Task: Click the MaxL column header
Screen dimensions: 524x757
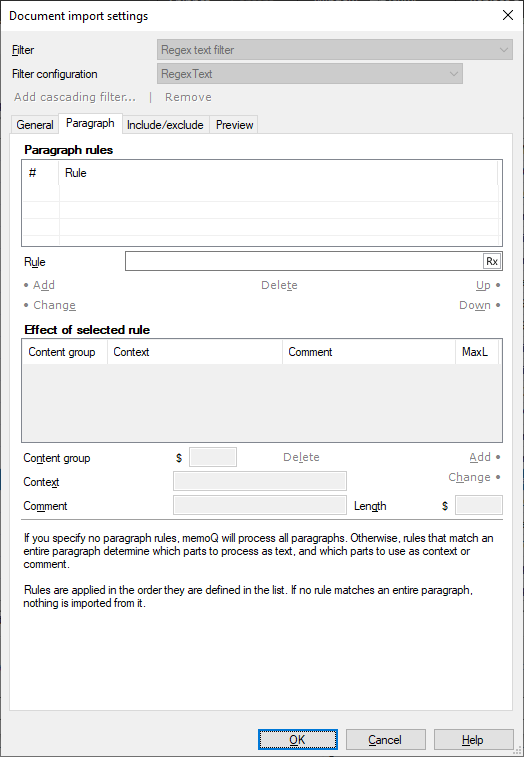Action: (x=477, y=352)
